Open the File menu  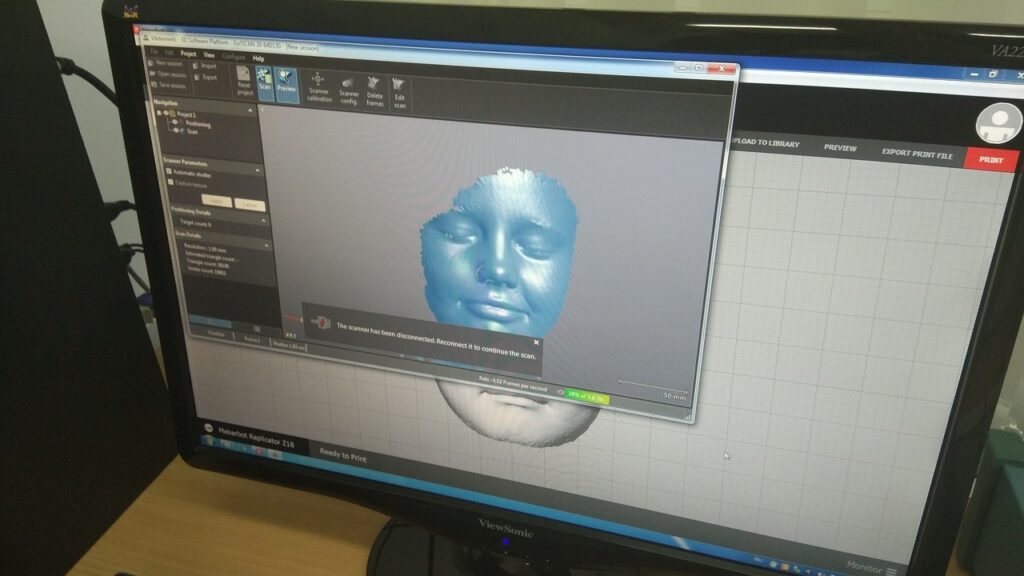tap(154, 52)
